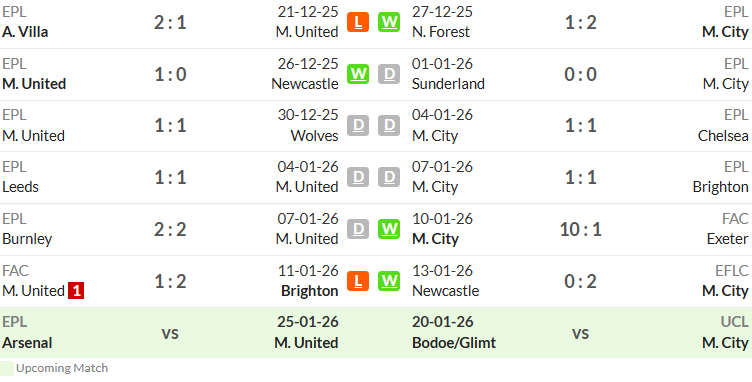Click the 10 : 1 score

coord(580,230)
